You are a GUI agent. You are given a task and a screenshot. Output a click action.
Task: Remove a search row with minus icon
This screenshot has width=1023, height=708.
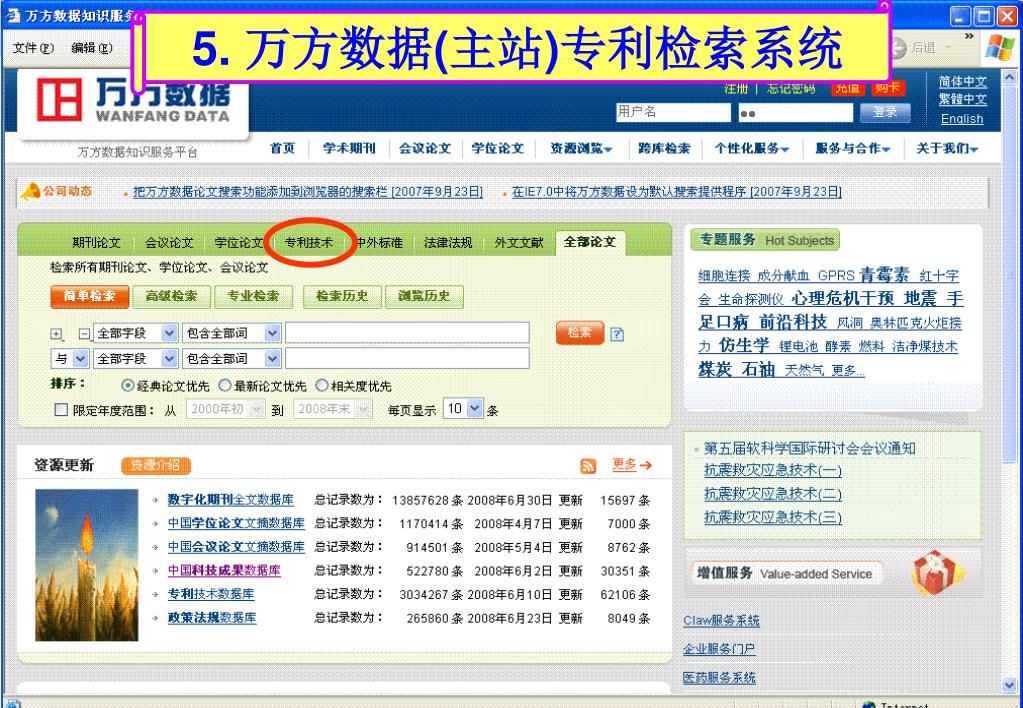click(84, 334)
